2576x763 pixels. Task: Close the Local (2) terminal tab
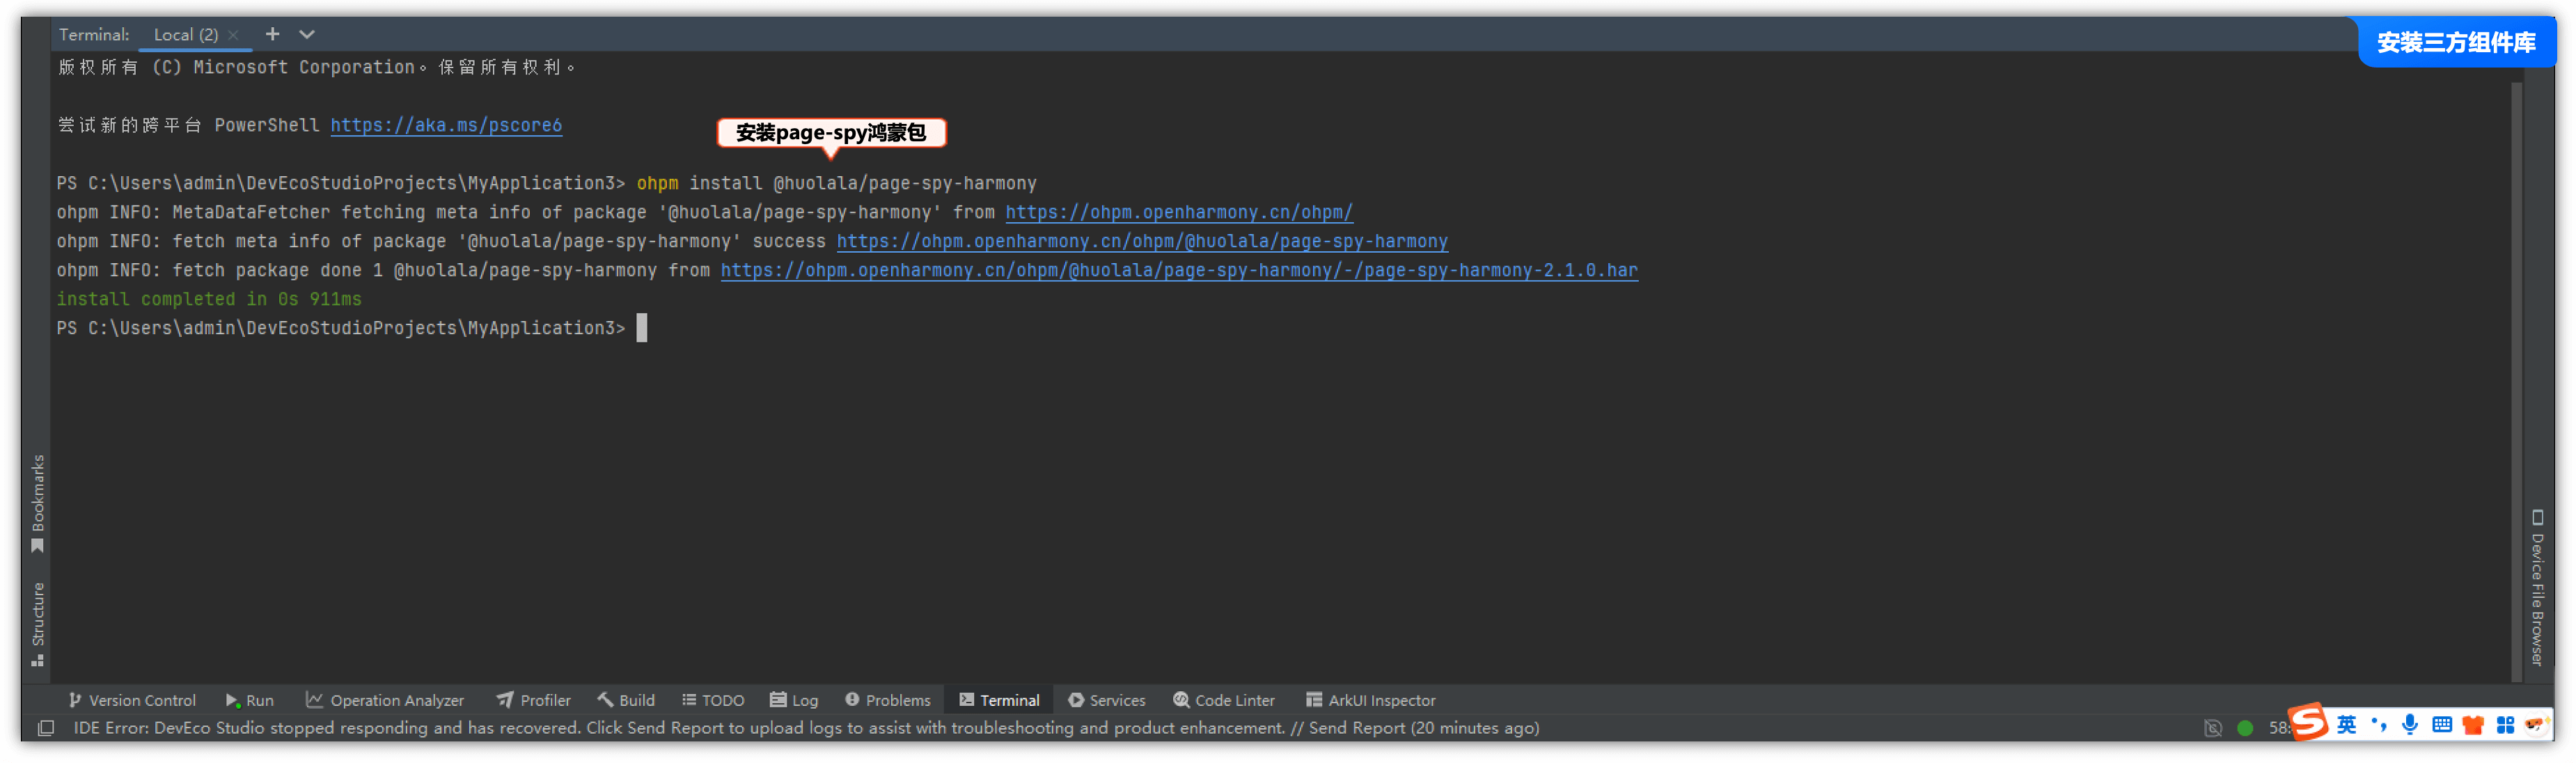(233, 35)
